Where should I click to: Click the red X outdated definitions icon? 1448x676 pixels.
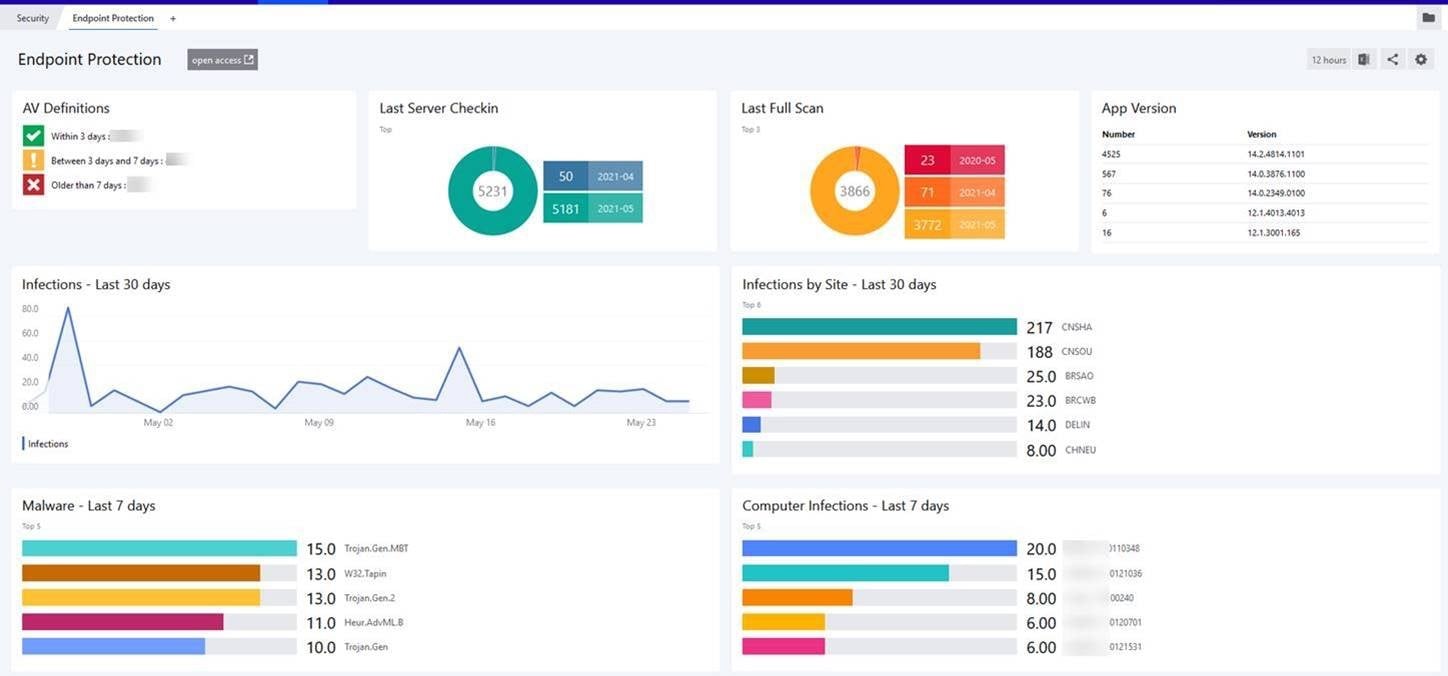point(33,185)
